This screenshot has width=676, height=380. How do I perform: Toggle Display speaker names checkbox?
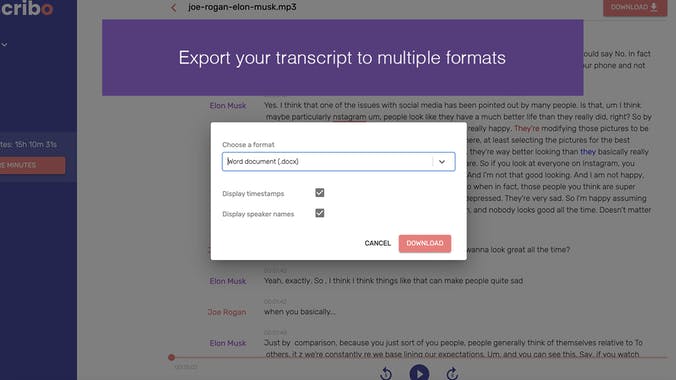(x=319, y=213)
